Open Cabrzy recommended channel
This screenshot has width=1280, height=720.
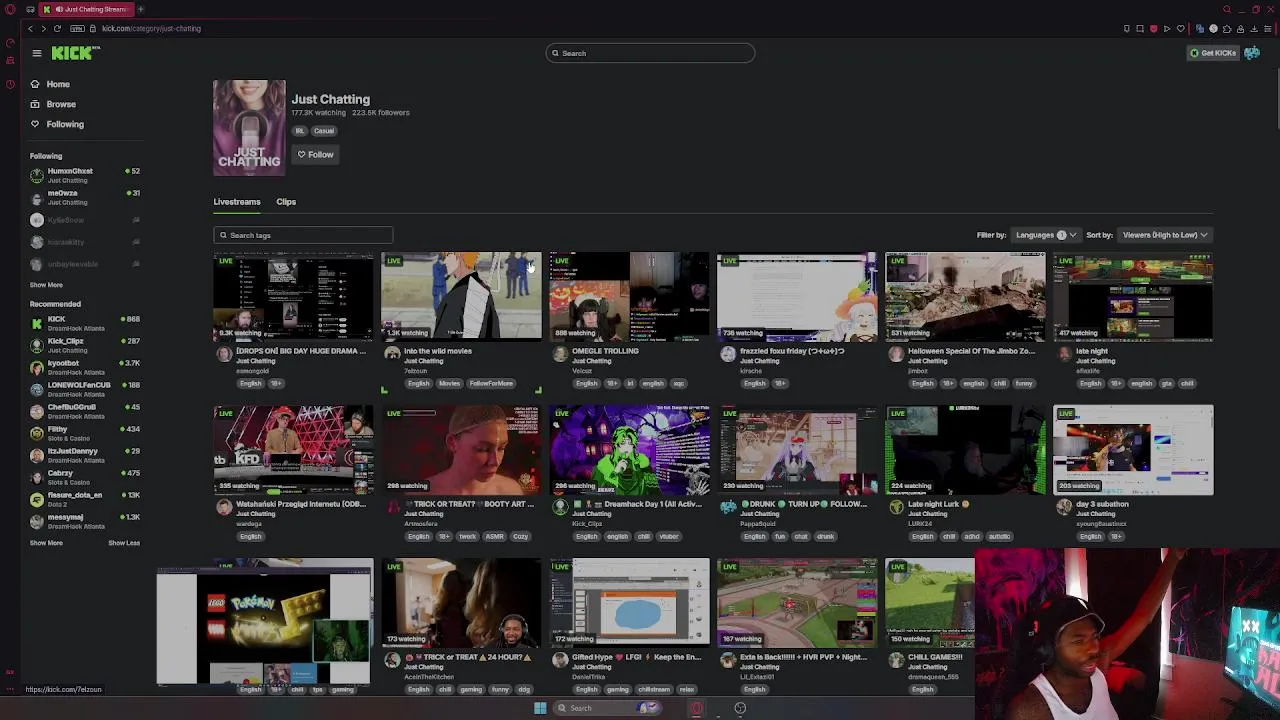(85, 477)
